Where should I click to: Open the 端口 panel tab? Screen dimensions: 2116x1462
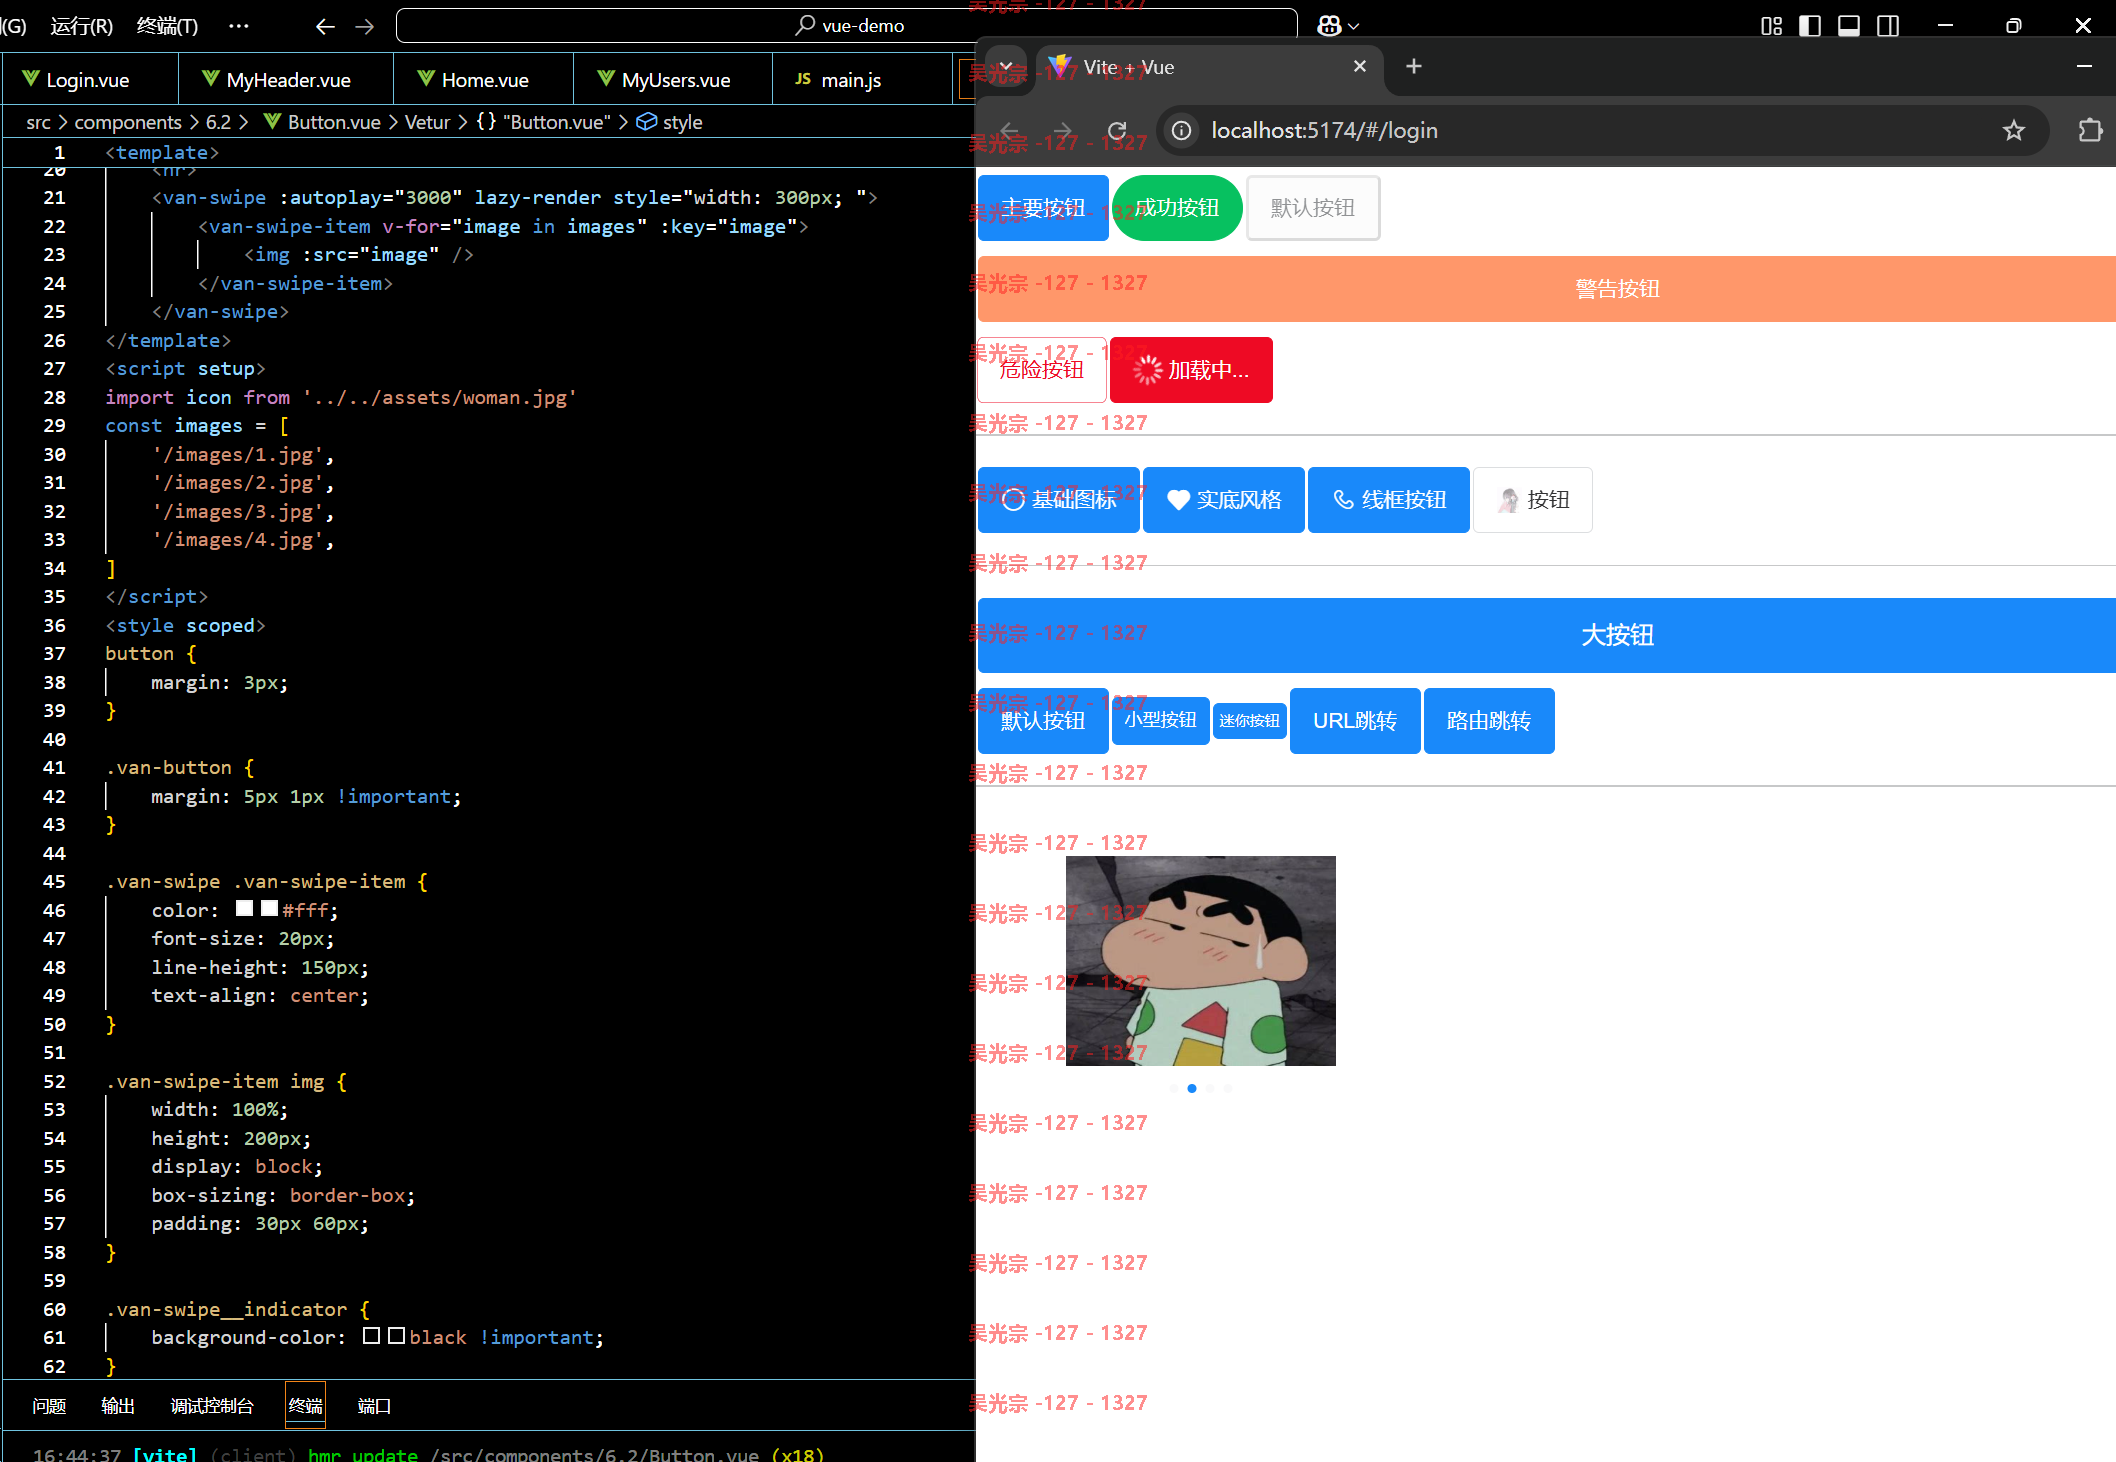pos(374,1406)
